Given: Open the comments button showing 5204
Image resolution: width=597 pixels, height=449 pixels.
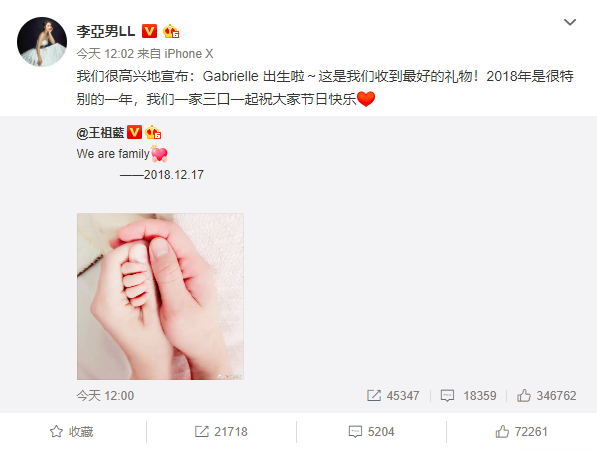Looking at the screenshot, I should (372, 431).
